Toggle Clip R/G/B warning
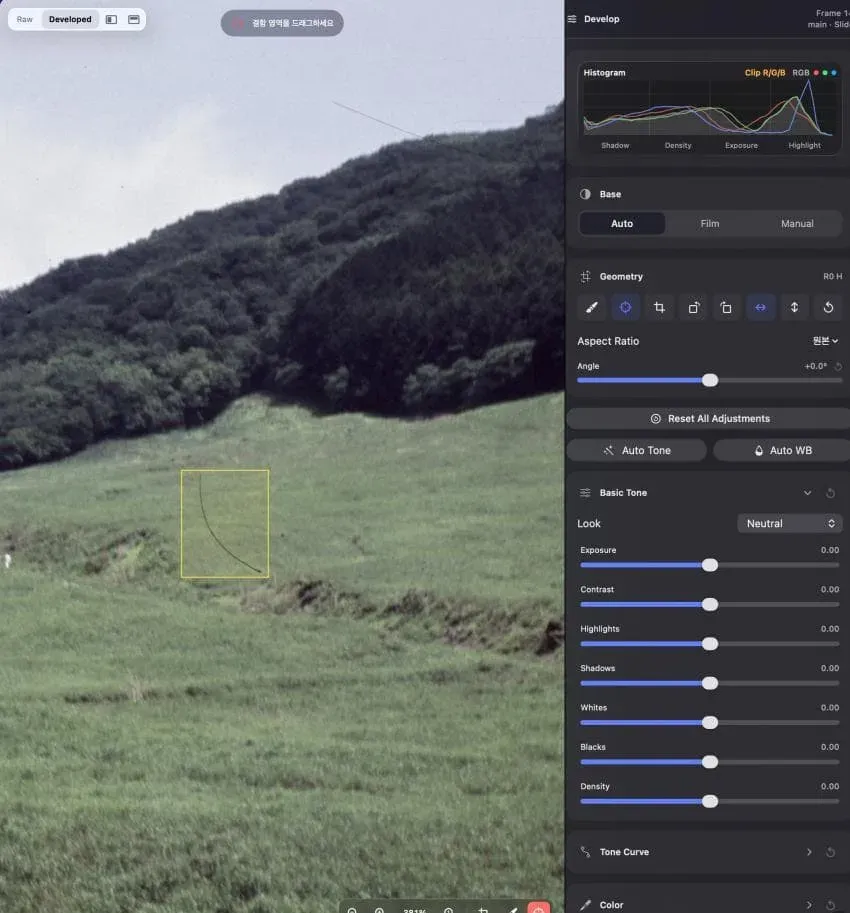This screenshot has width=850, height=913. tap(765, 73)
